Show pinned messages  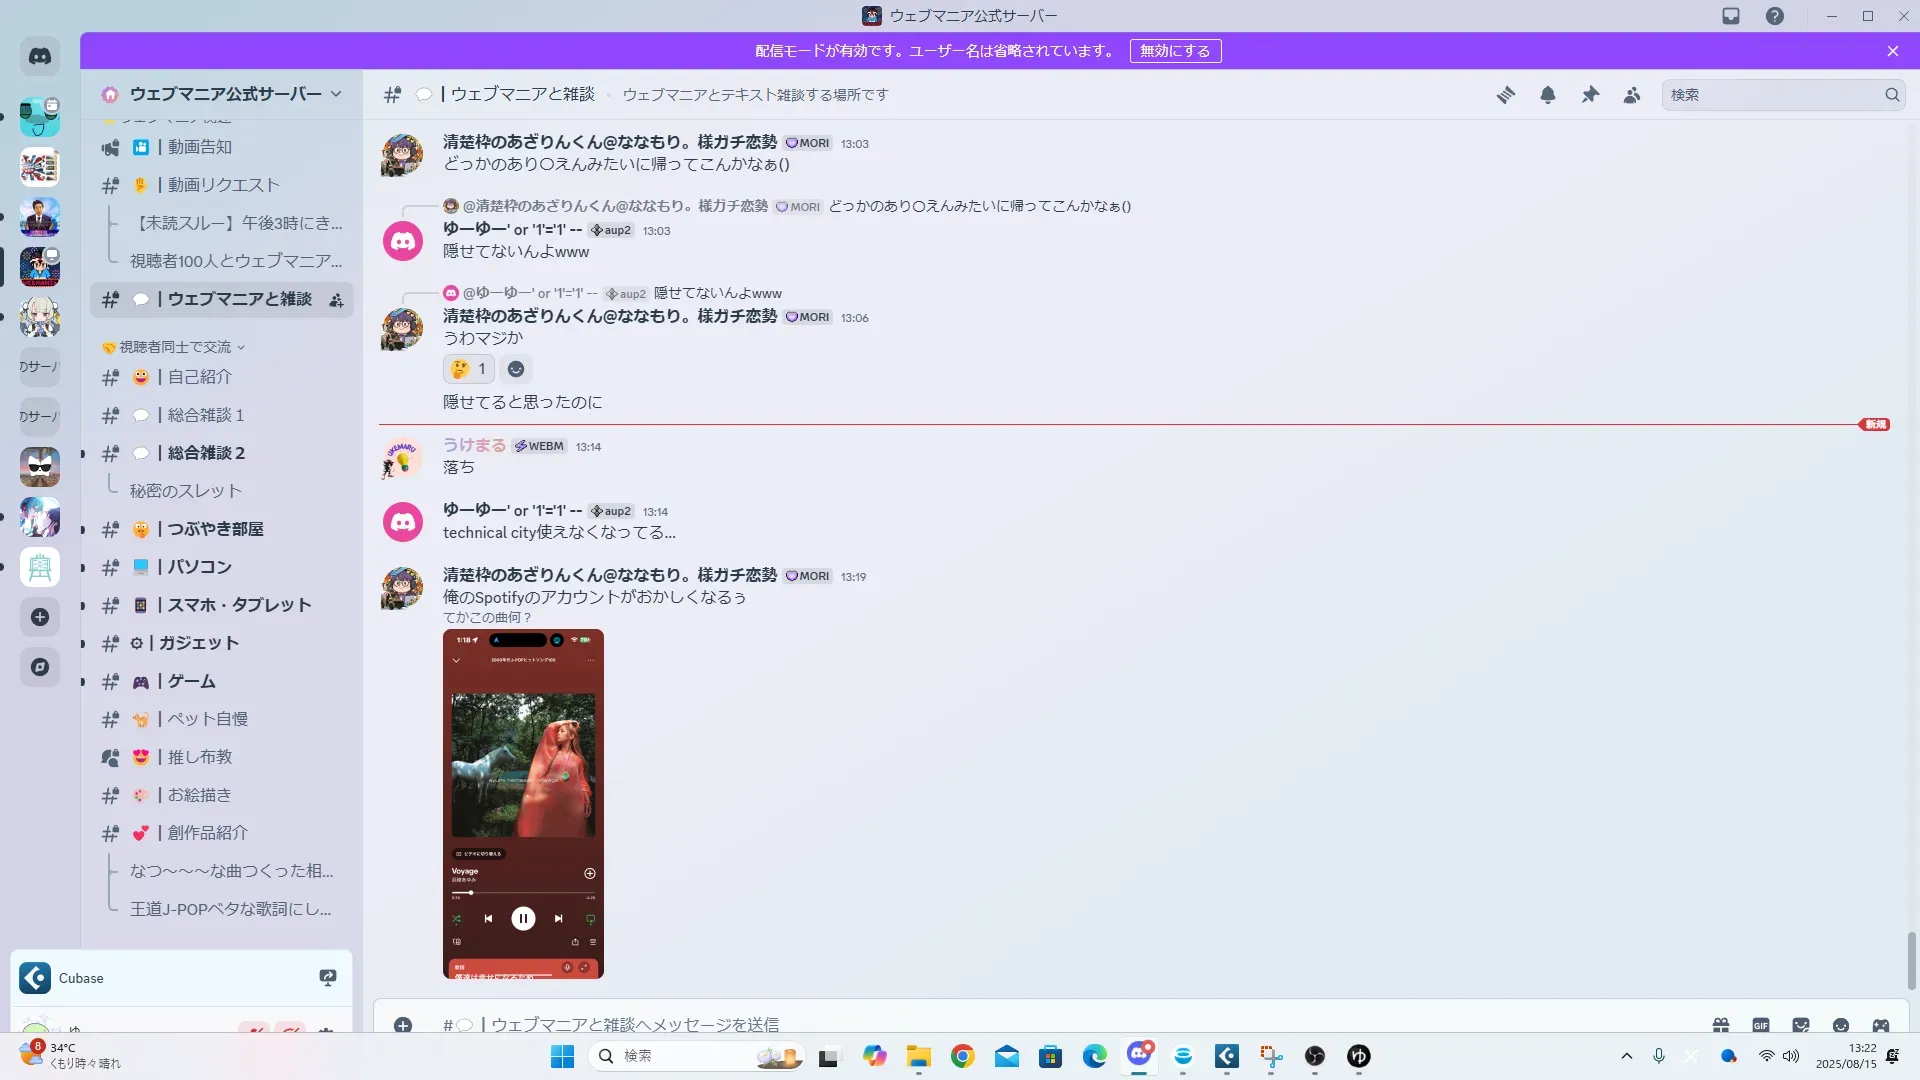click(1589, 95)
